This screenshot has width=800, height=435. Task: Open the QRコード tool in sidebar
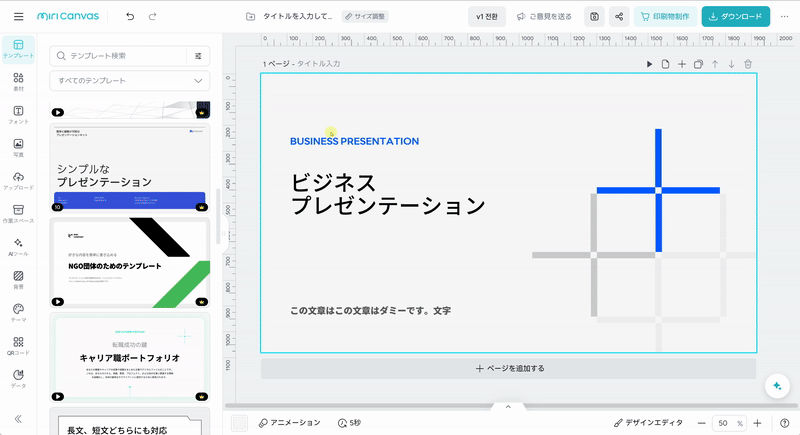18,347
